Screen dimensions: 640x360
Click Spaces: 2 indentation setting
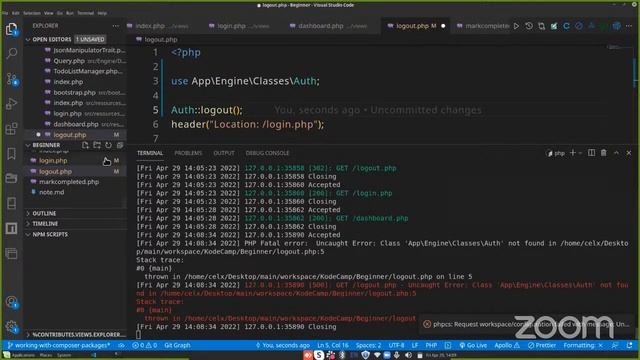pos(368,345)
